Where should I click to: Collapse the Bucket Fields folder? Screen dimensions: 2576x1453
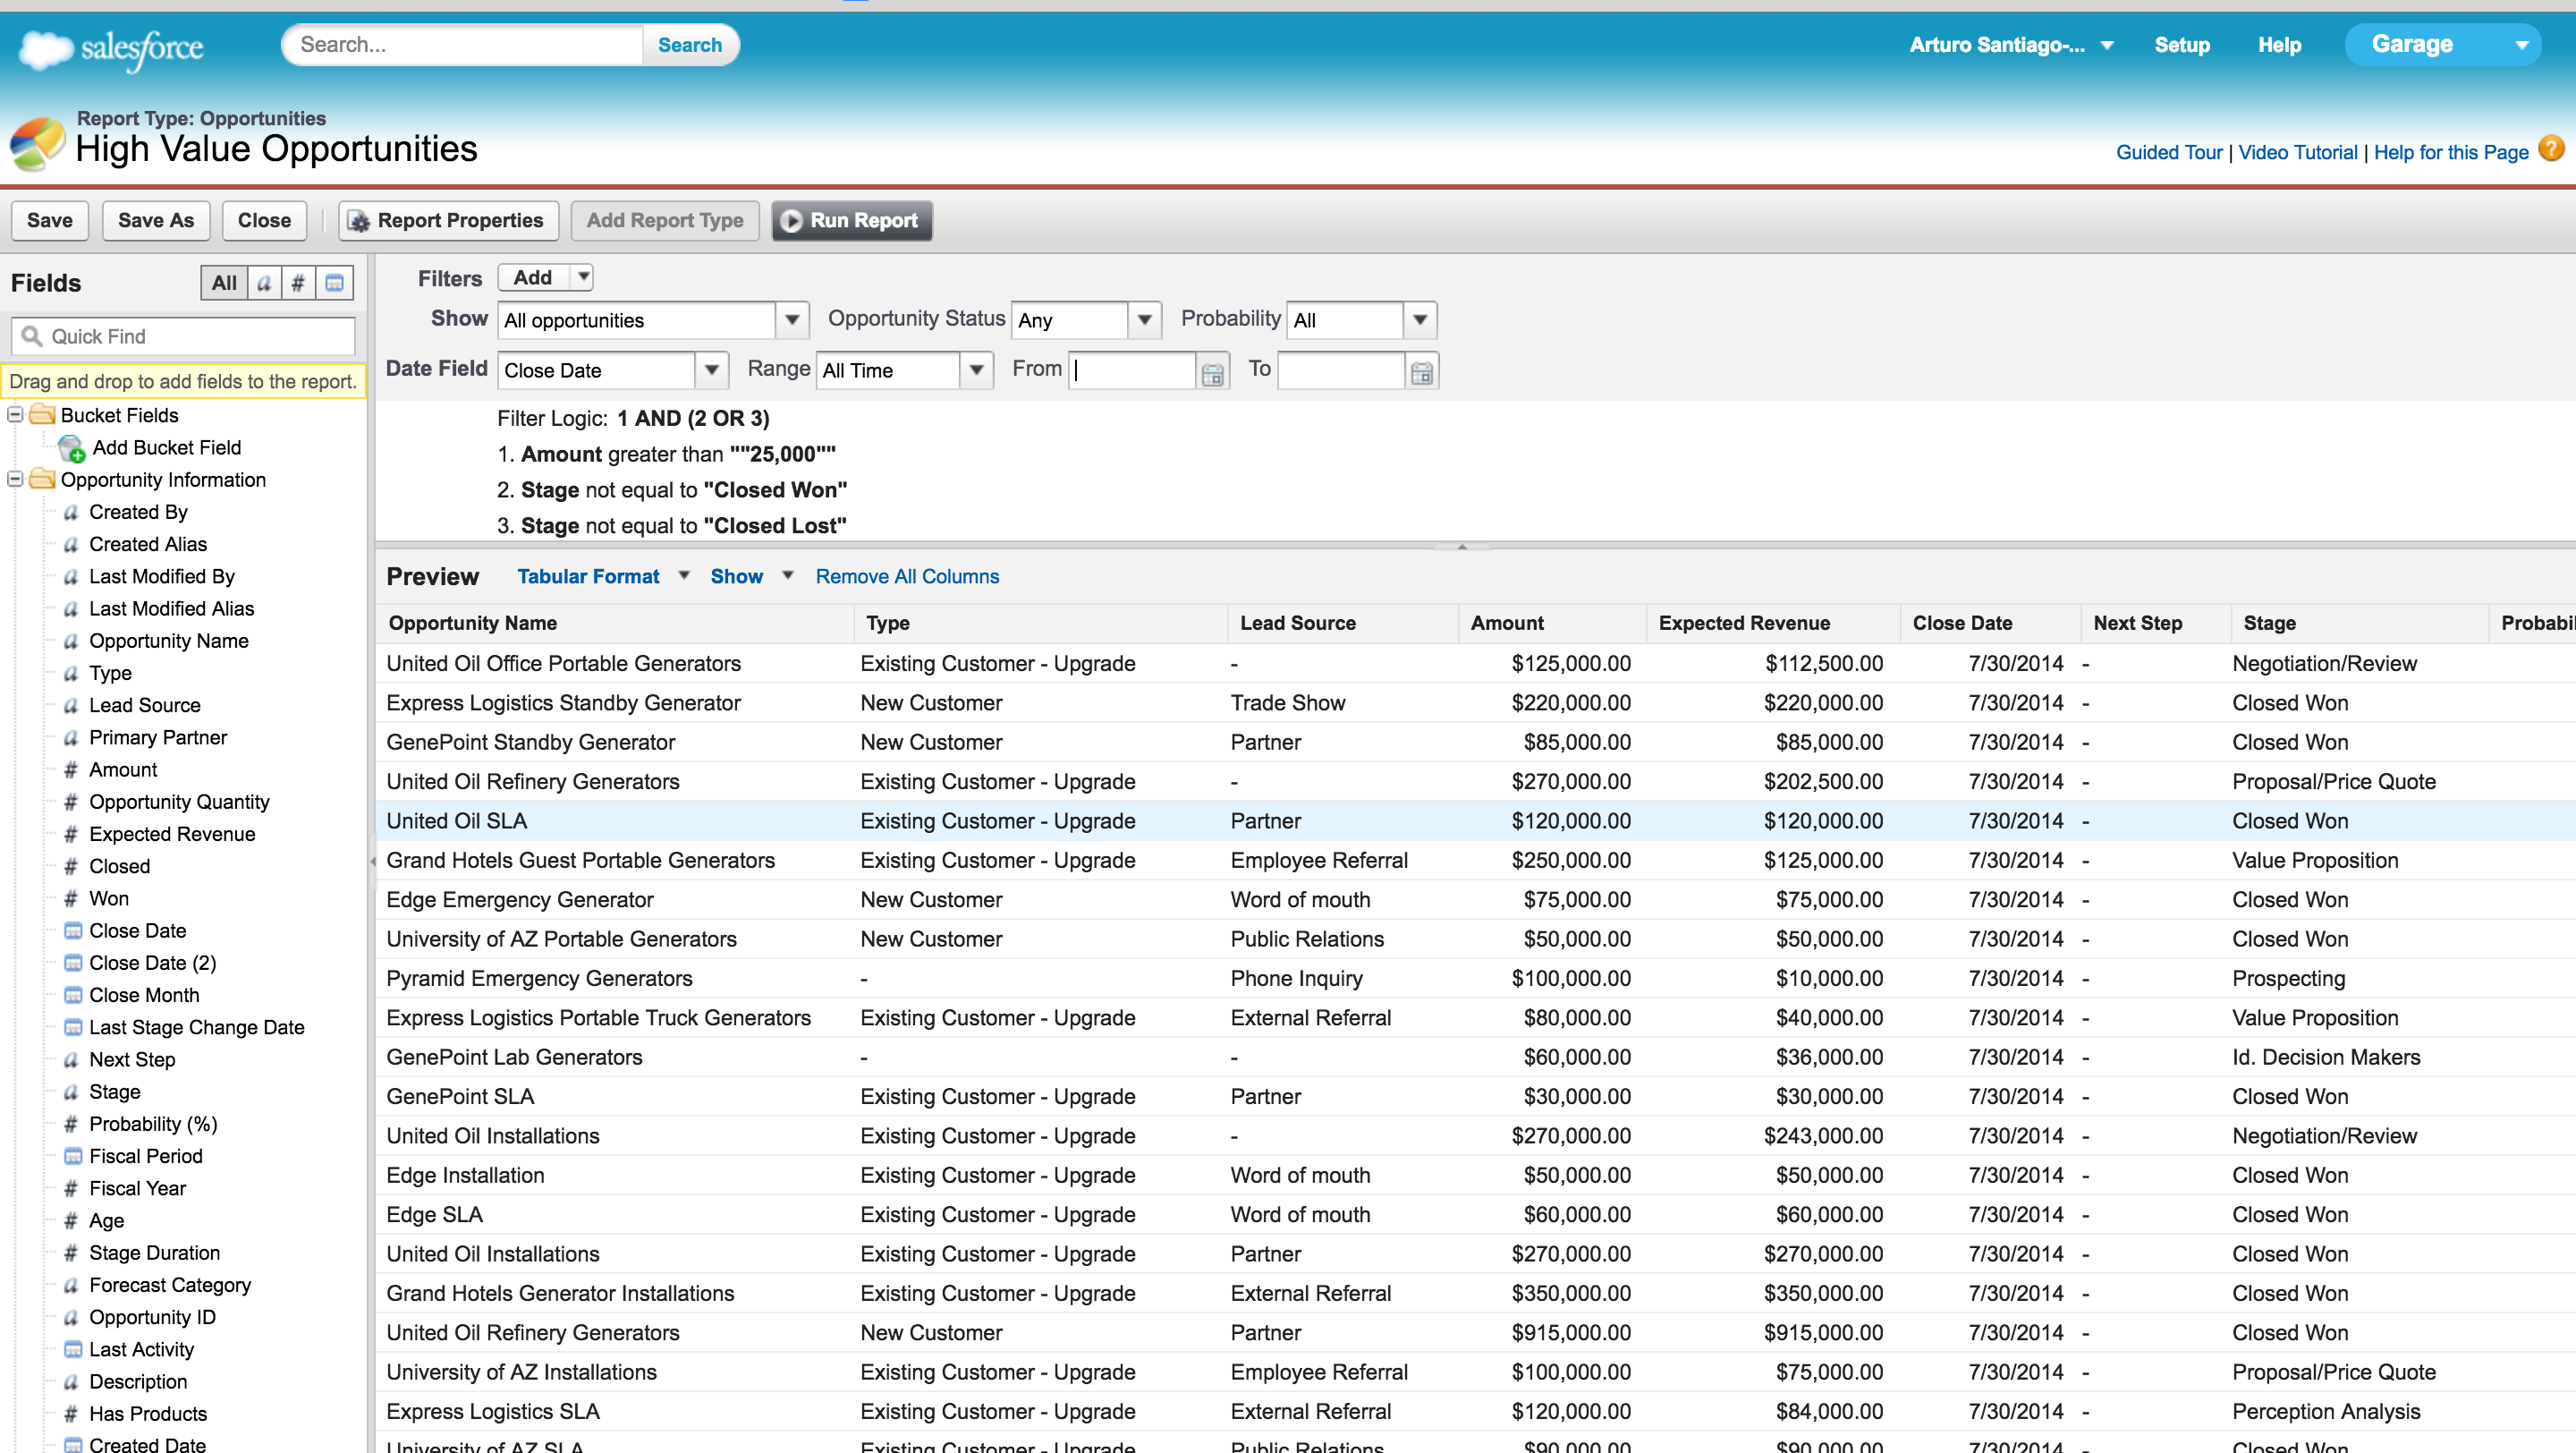15,414
